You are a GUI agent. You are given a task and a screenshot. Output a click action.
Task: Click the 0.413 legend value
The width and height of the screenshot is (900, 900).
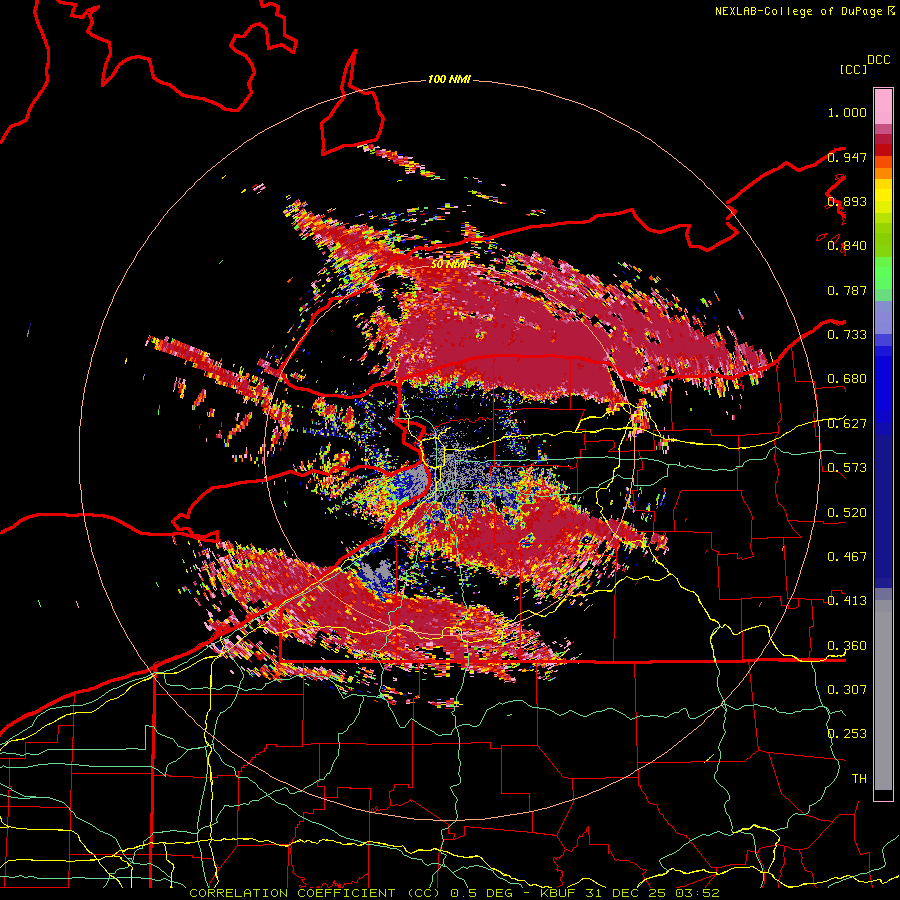[x=847, y=601]
